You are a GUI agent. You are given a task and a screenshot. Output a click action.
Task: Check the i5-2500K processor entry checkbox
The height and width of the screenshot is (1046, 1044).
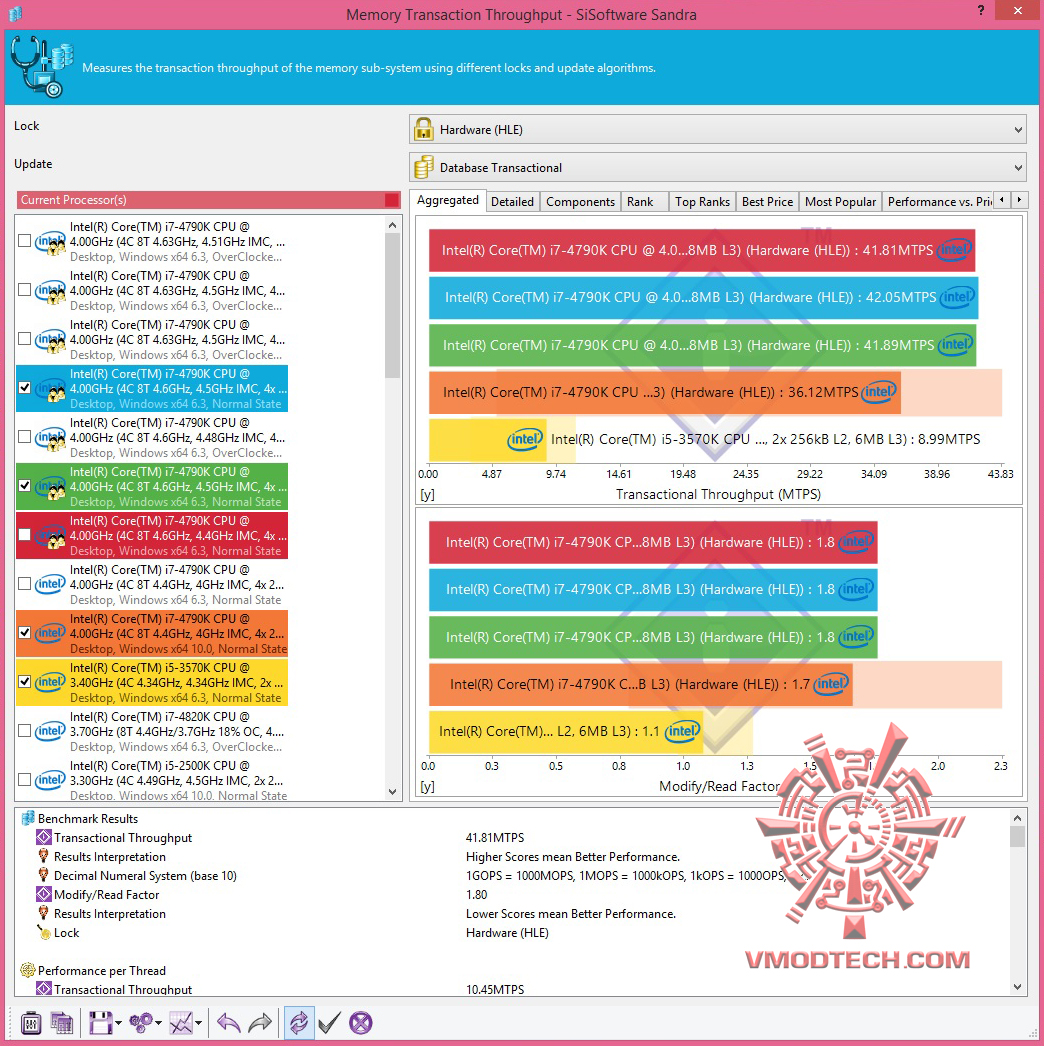(25, 780)
